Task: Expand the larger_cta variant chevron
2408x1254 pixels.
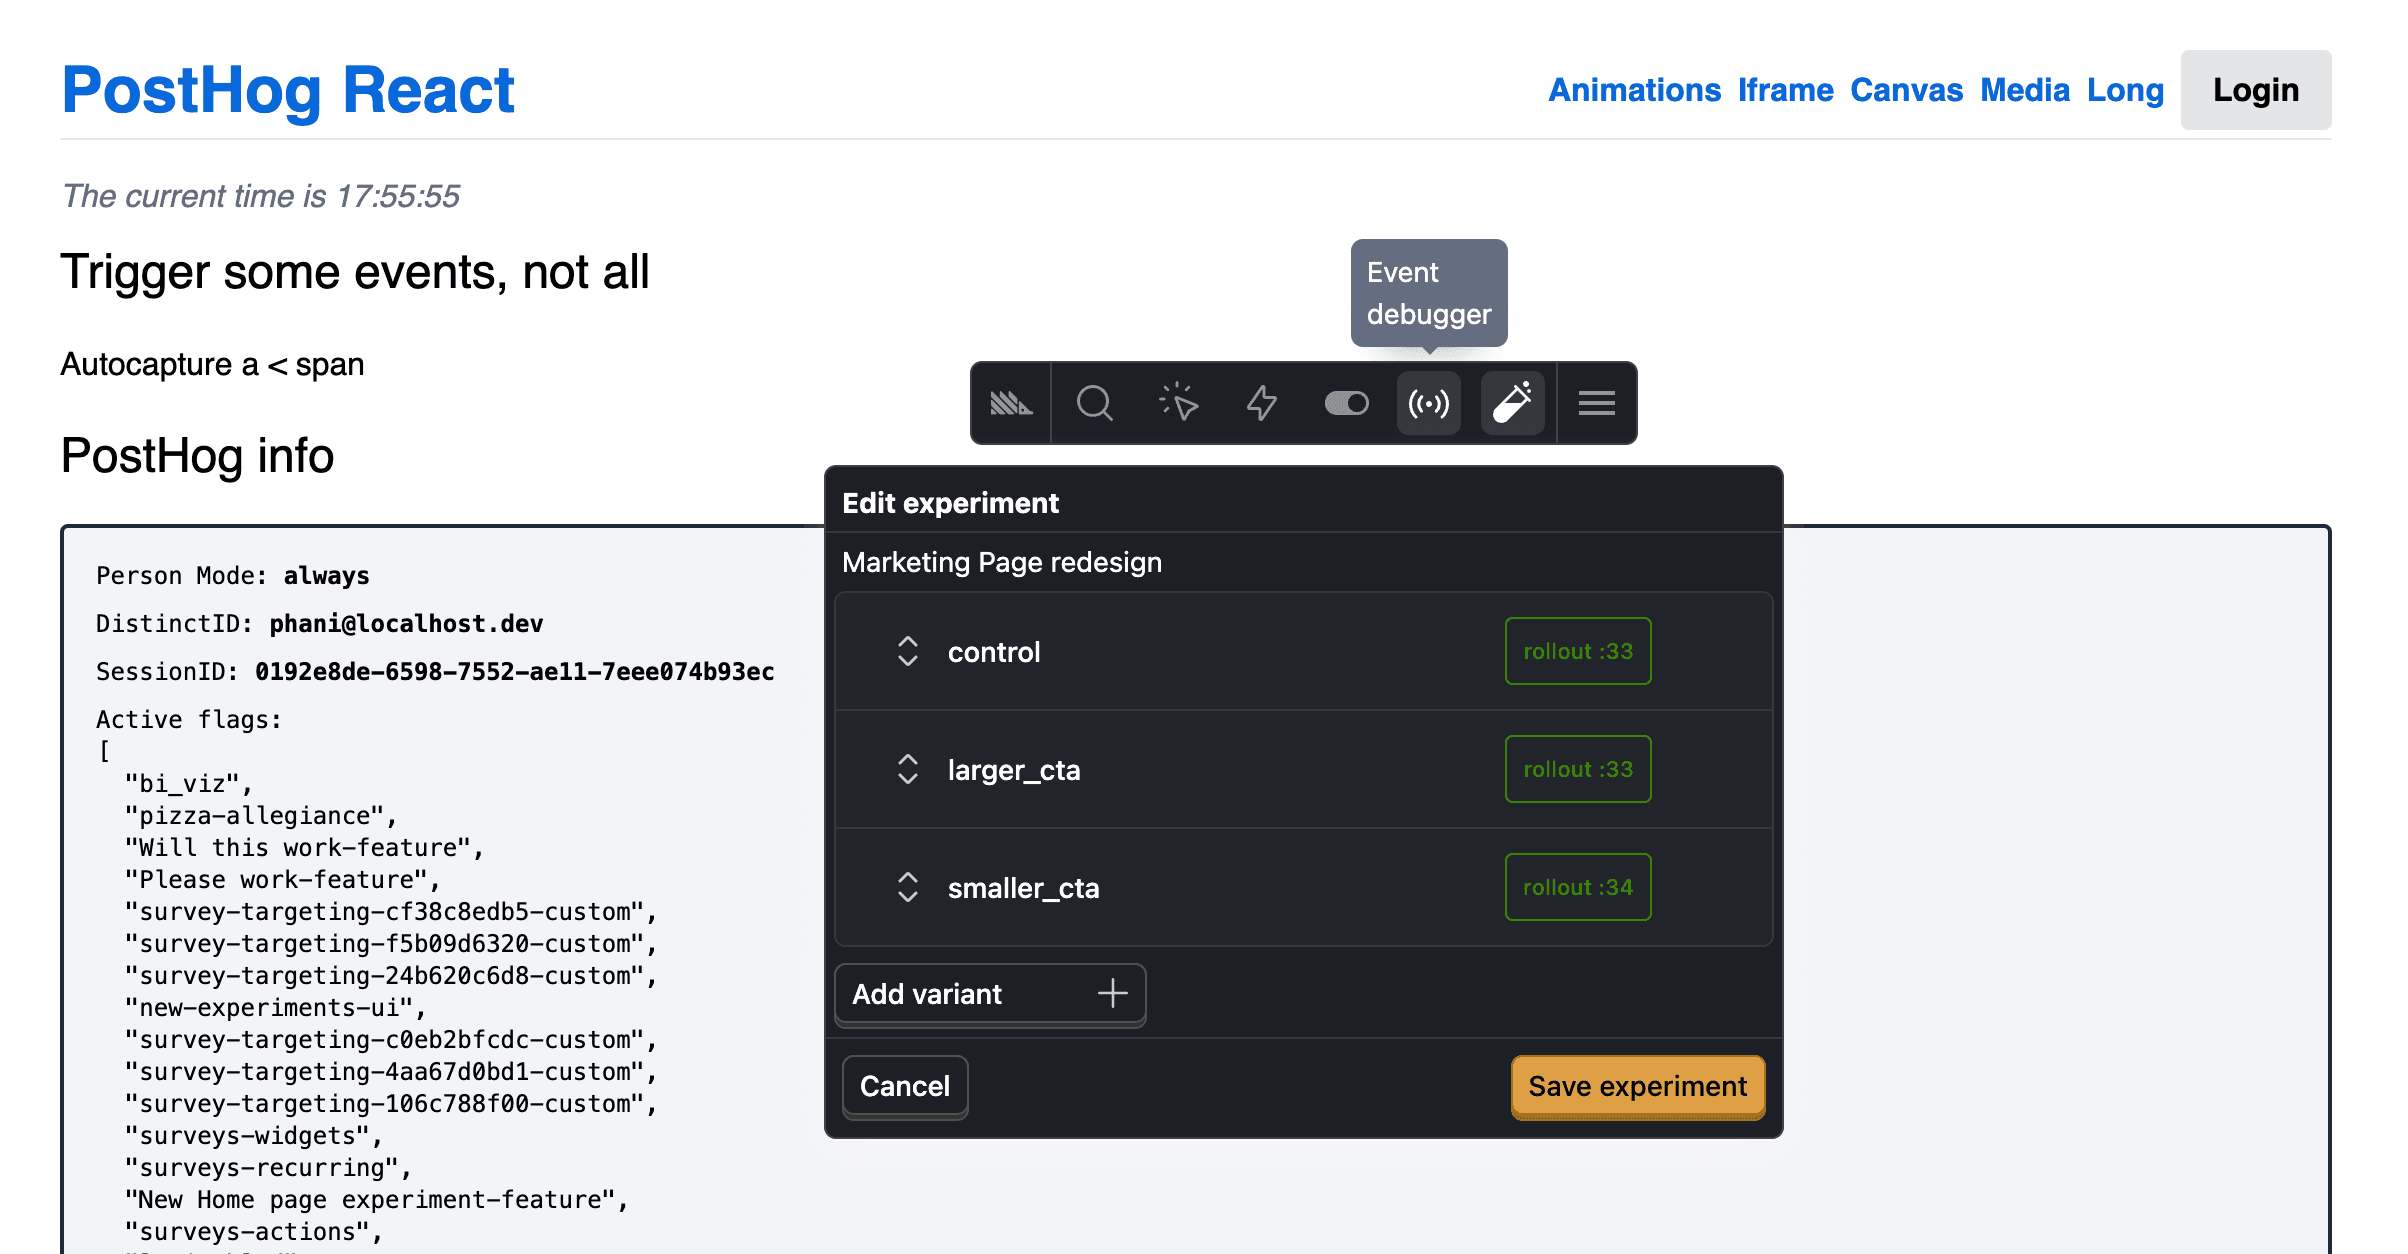Action: 907,769
